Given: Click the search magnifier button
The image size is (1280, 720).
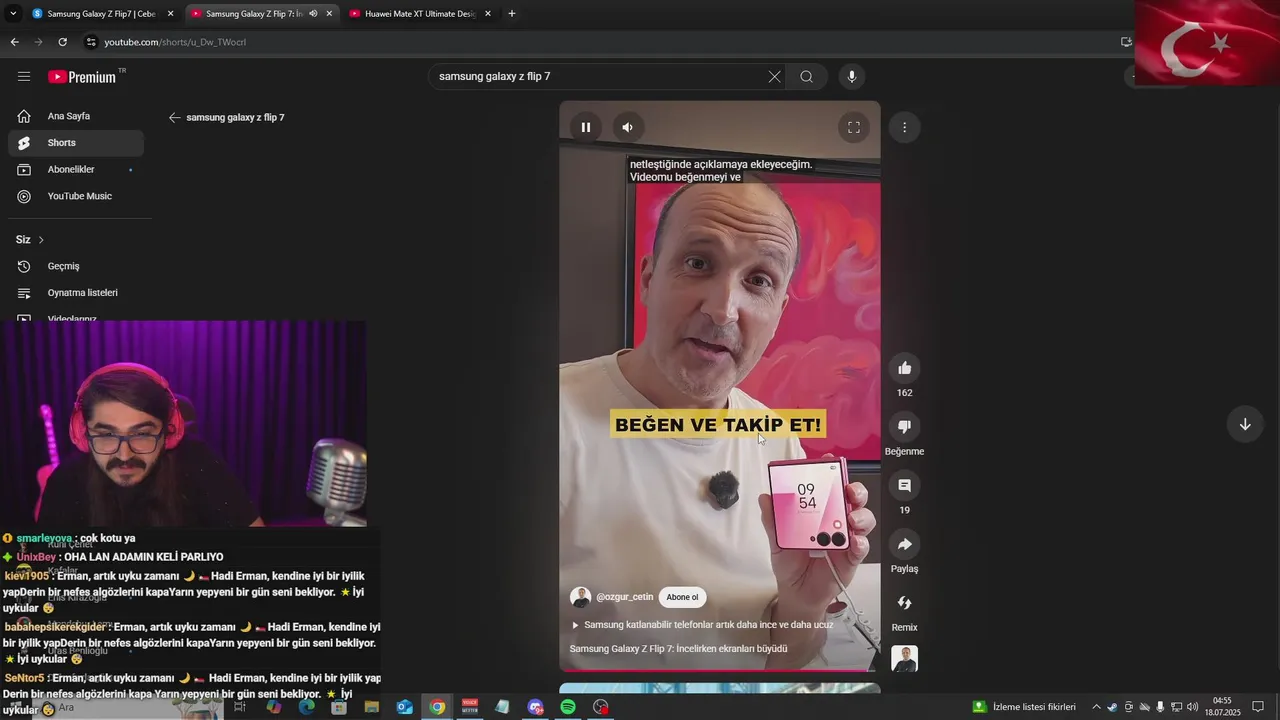Looking at the screenshot, I should click(x=807, y=77).
